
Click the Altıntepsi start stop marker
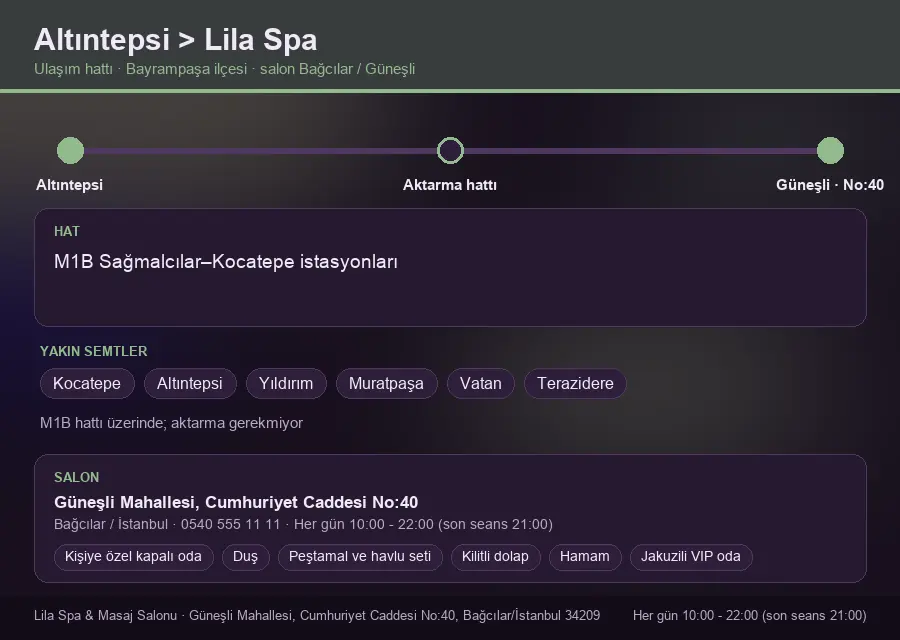pos(71,150)
